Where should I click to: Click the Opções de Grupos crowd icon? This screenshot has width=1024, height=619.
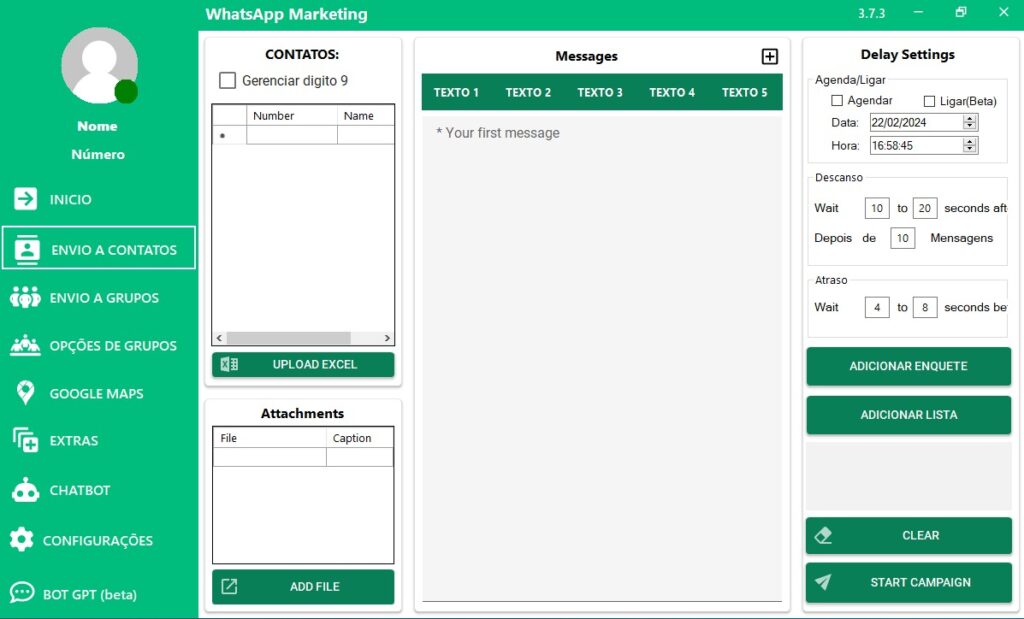click(x=25, y=345)
